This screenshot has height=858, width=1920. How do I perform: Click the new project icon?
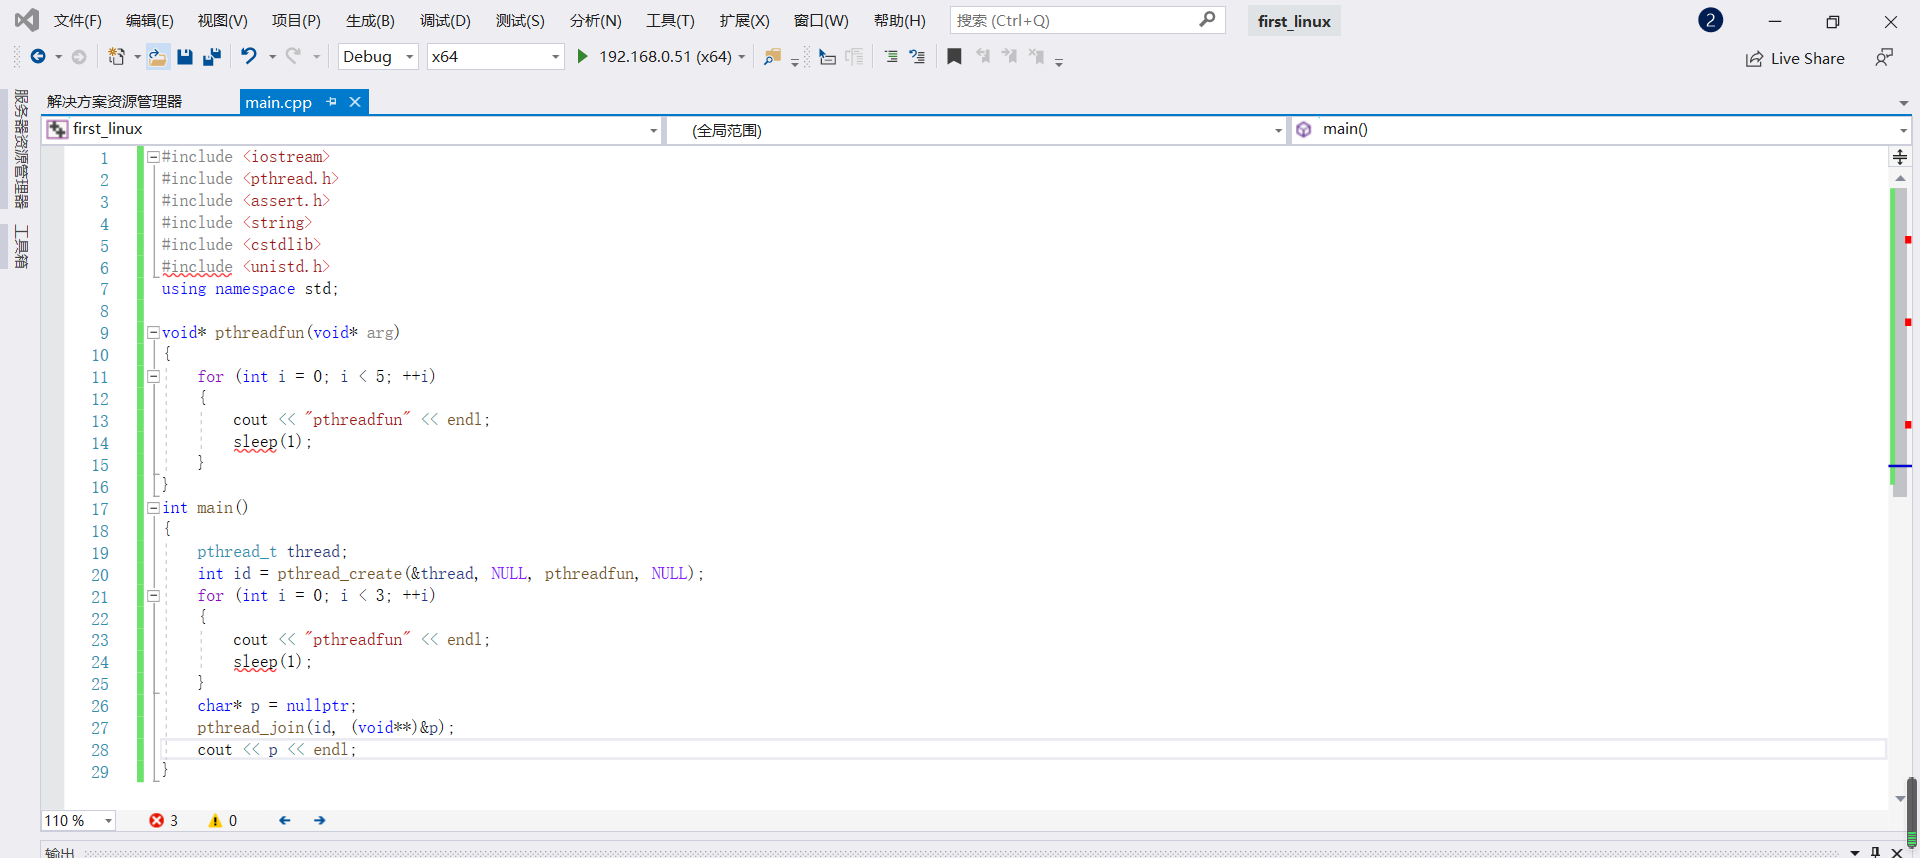pyautogui.click(x=116, y=57)
